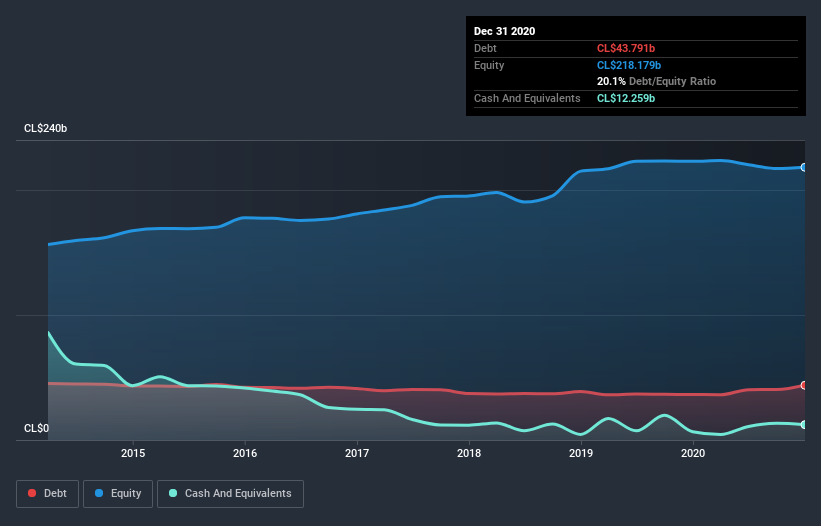
Task: Click the Debt endpoint marker on chart
Action: click(804, 385)
